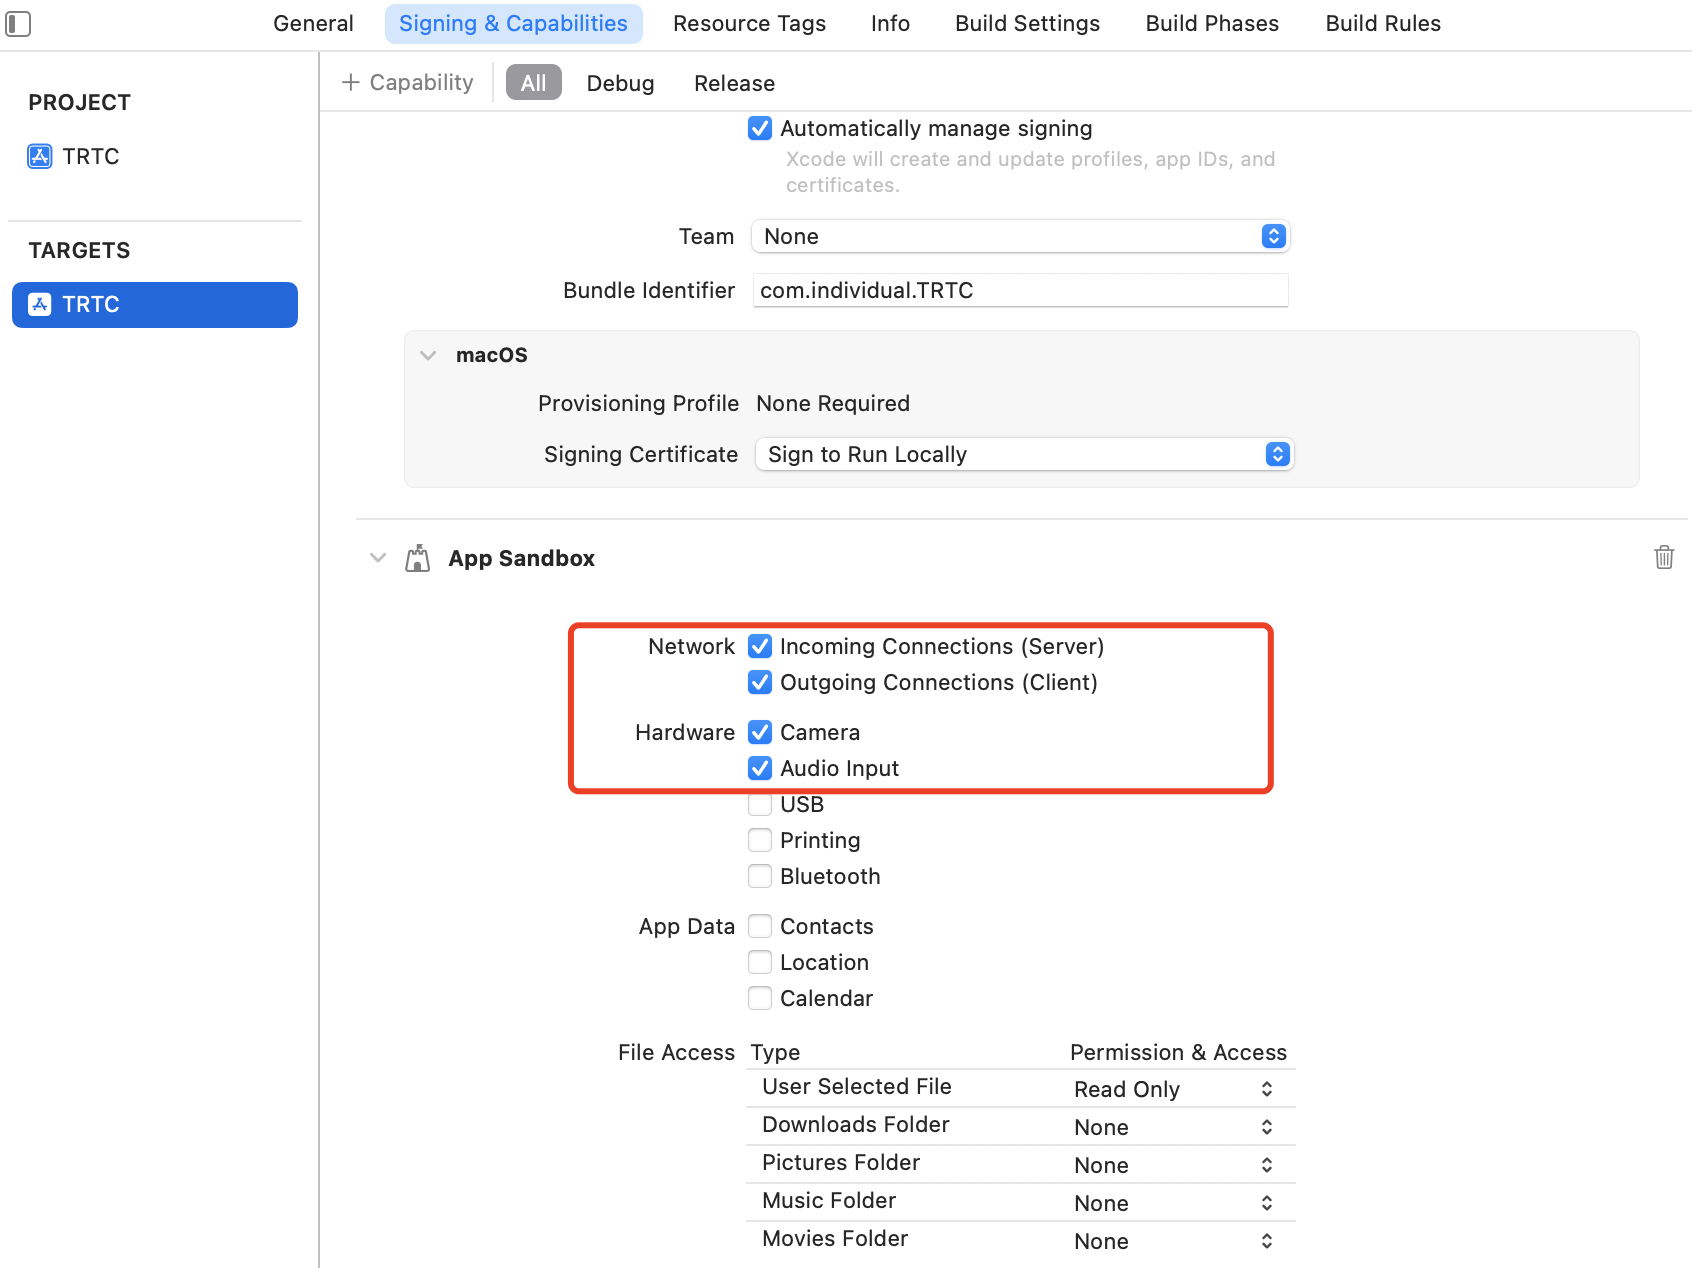Select the All configuration filter
Screen dimensions: 1692x1268
pos(533,83)
